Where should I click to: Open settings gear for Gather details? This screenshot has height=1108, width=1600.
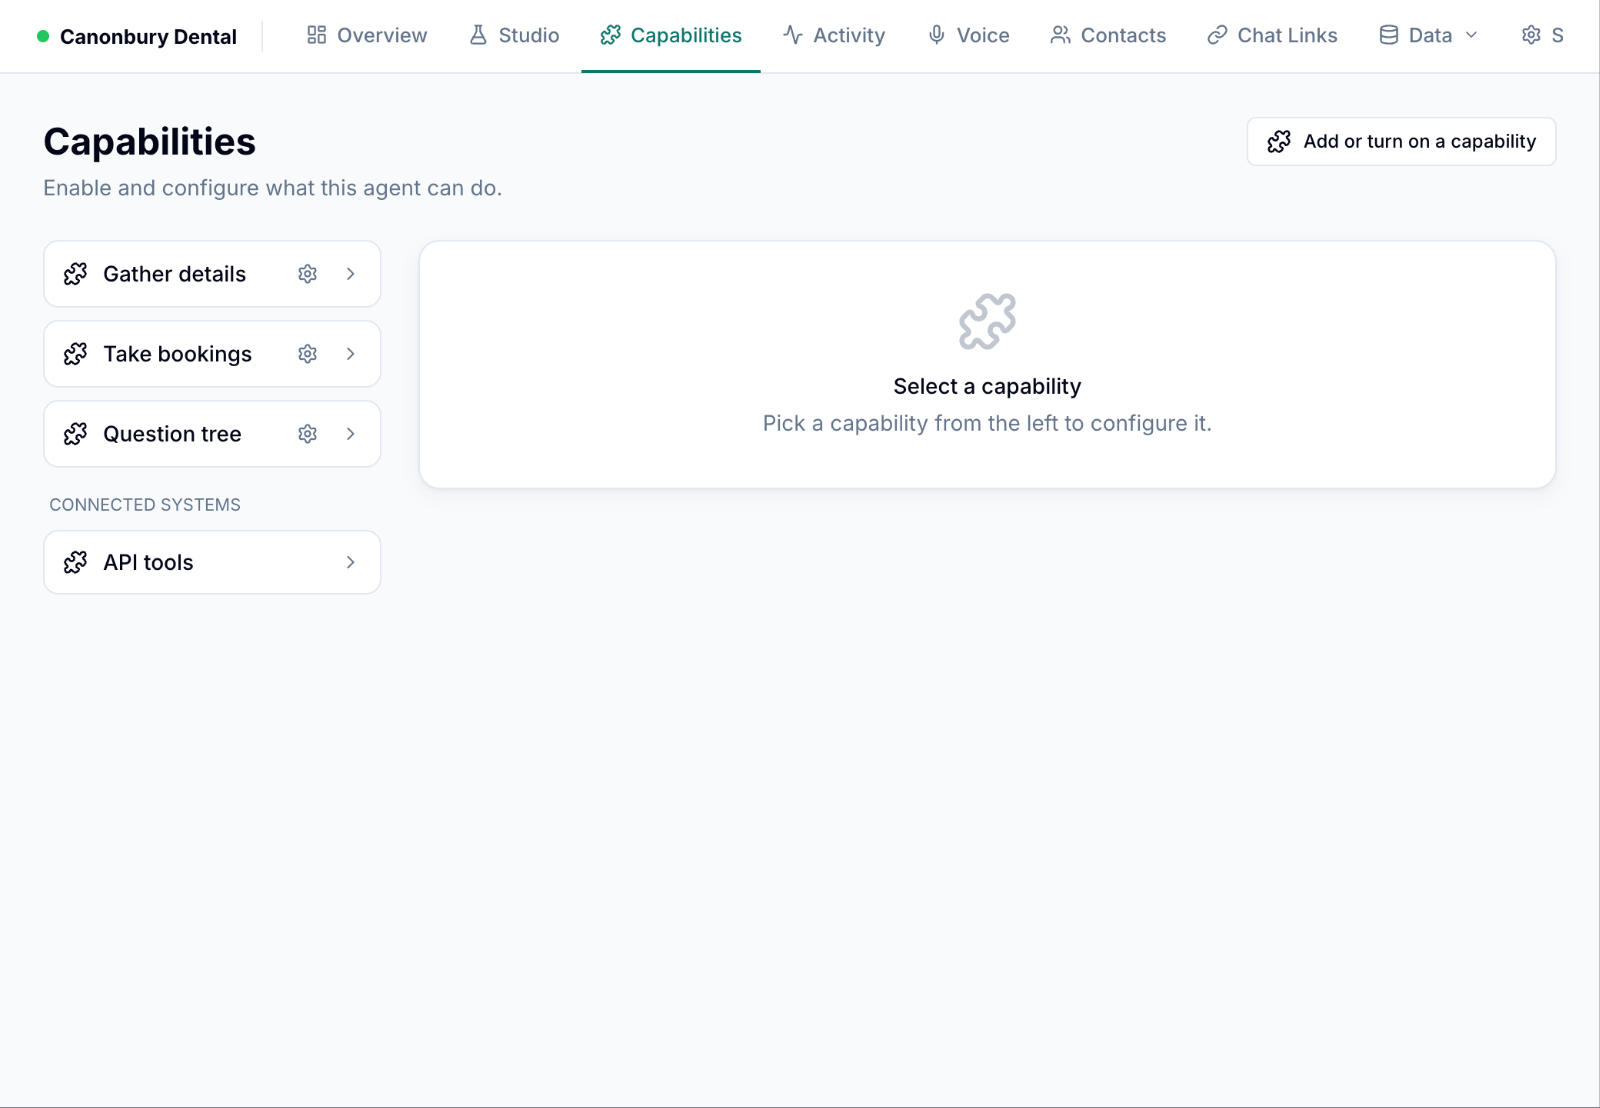[307, 274]
